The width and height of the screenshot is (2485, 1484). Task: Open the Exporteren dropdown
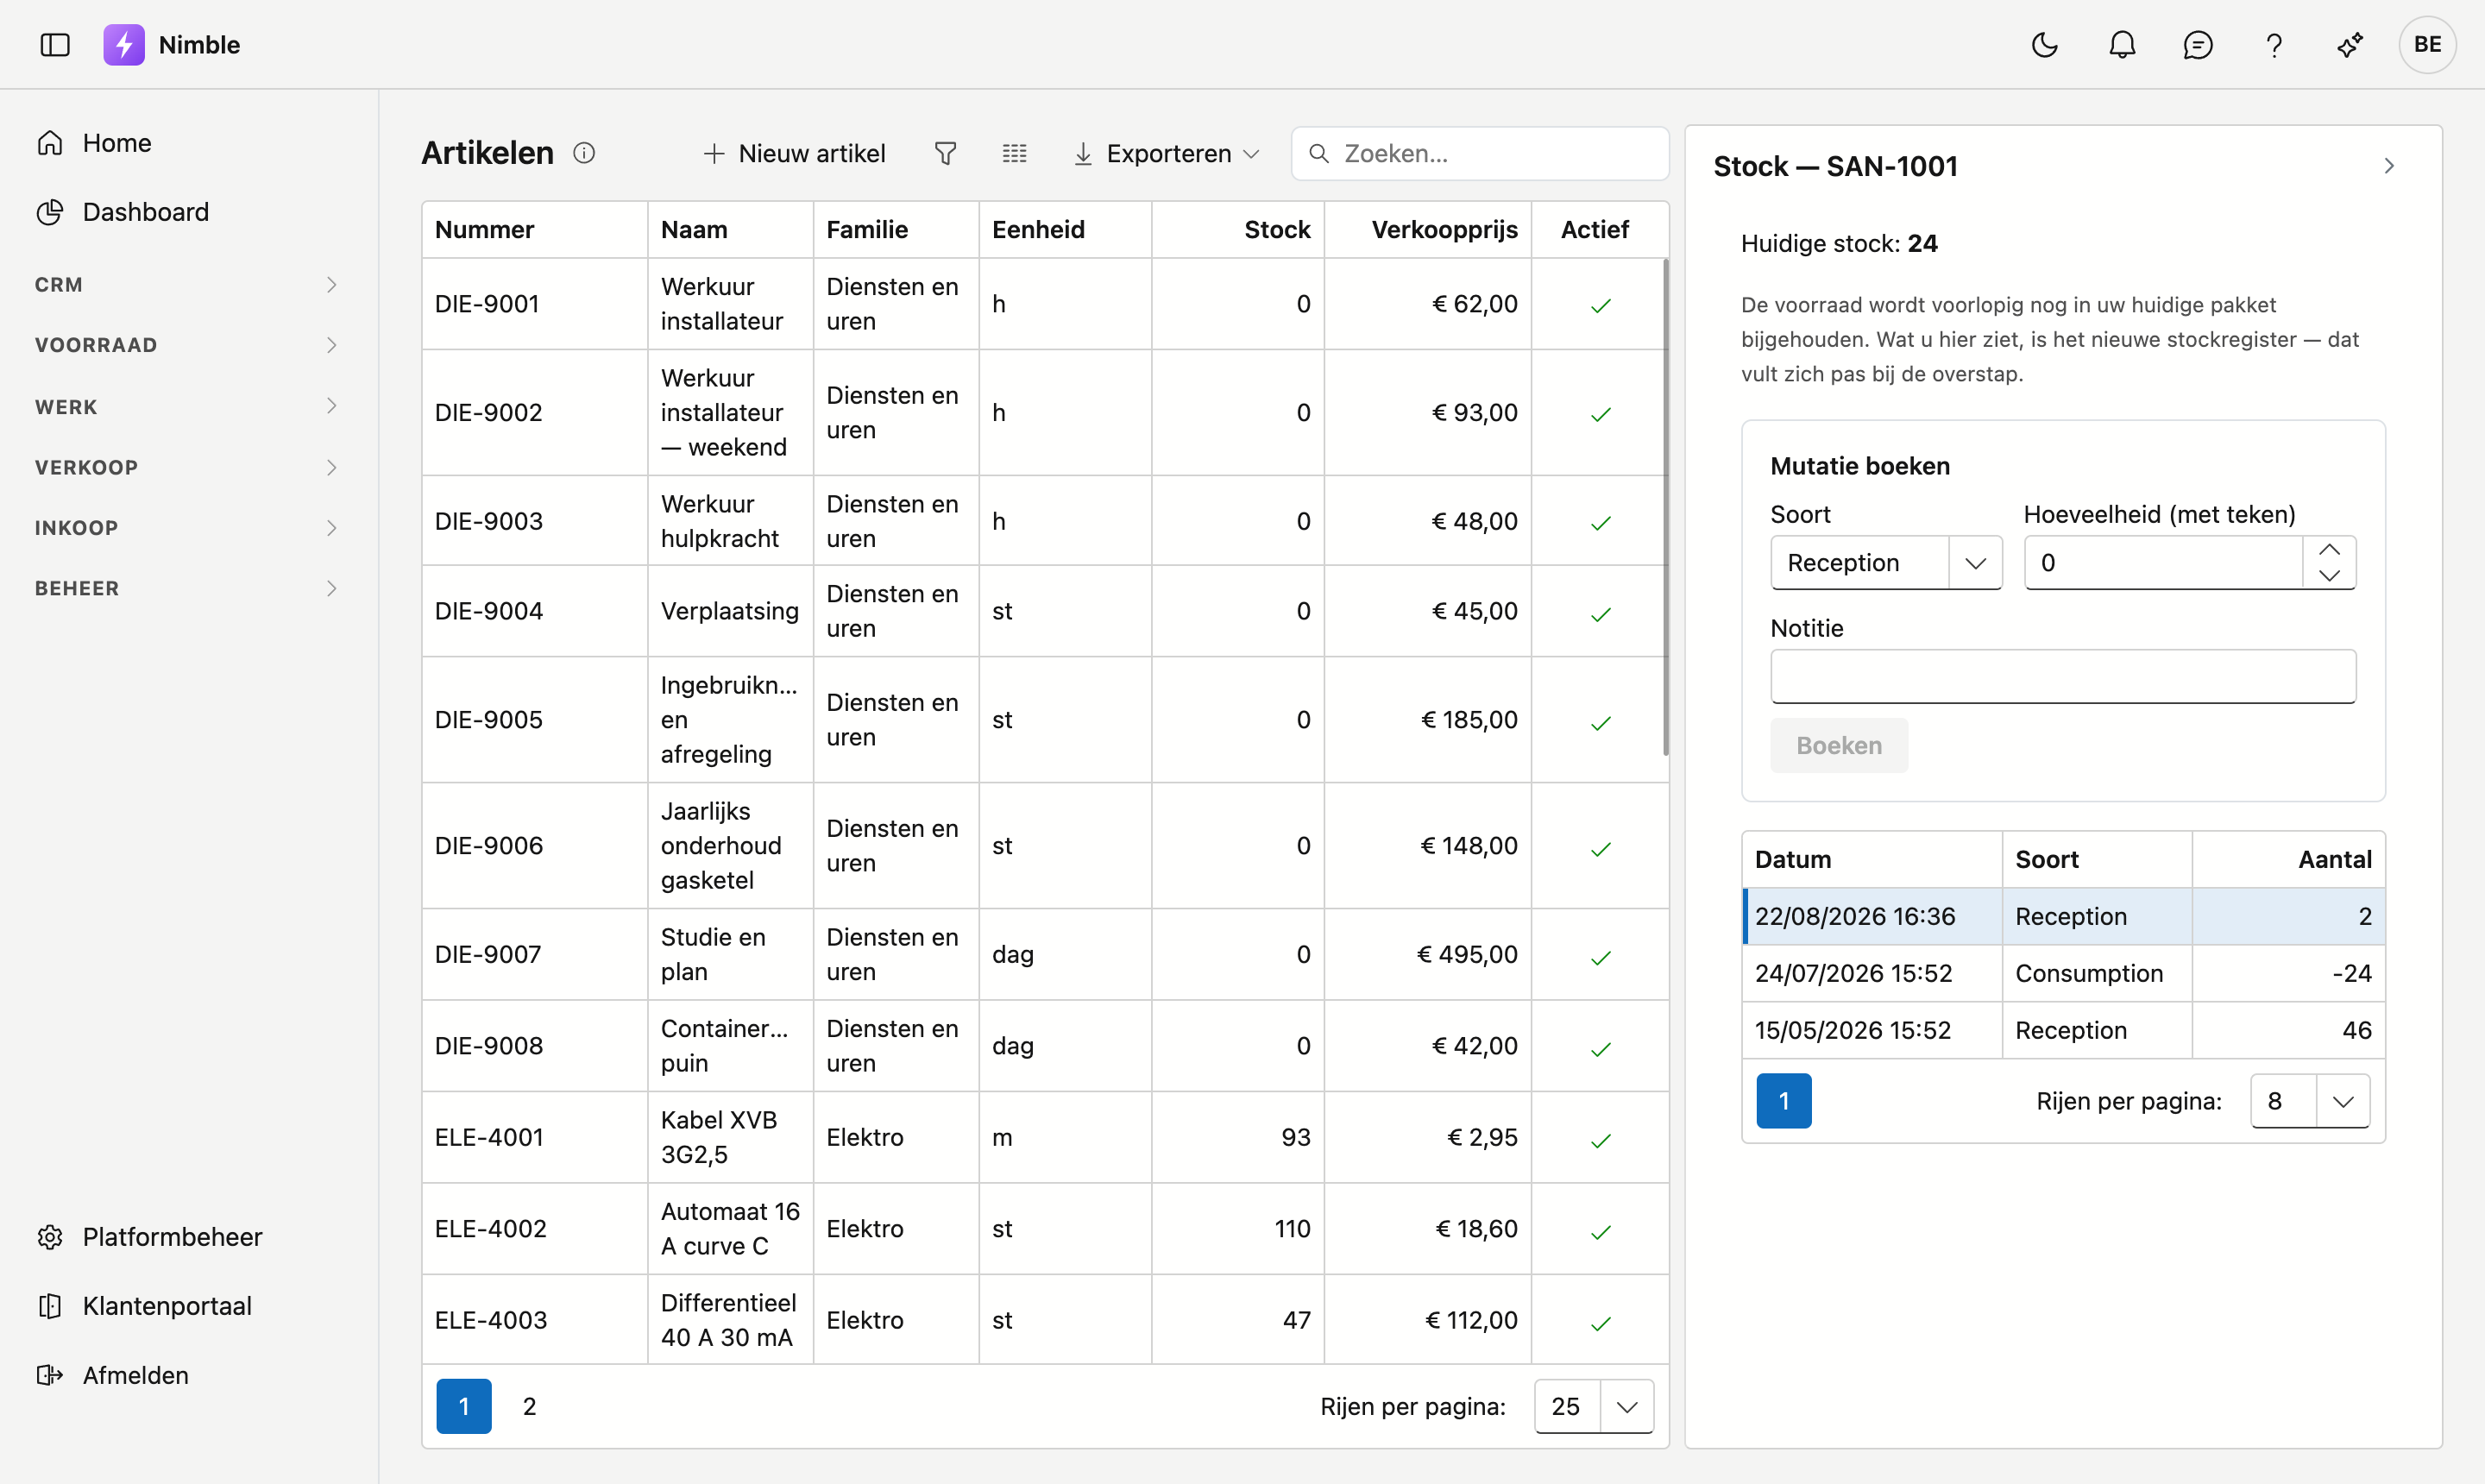pyautogui.click(x=1166, y=153)
